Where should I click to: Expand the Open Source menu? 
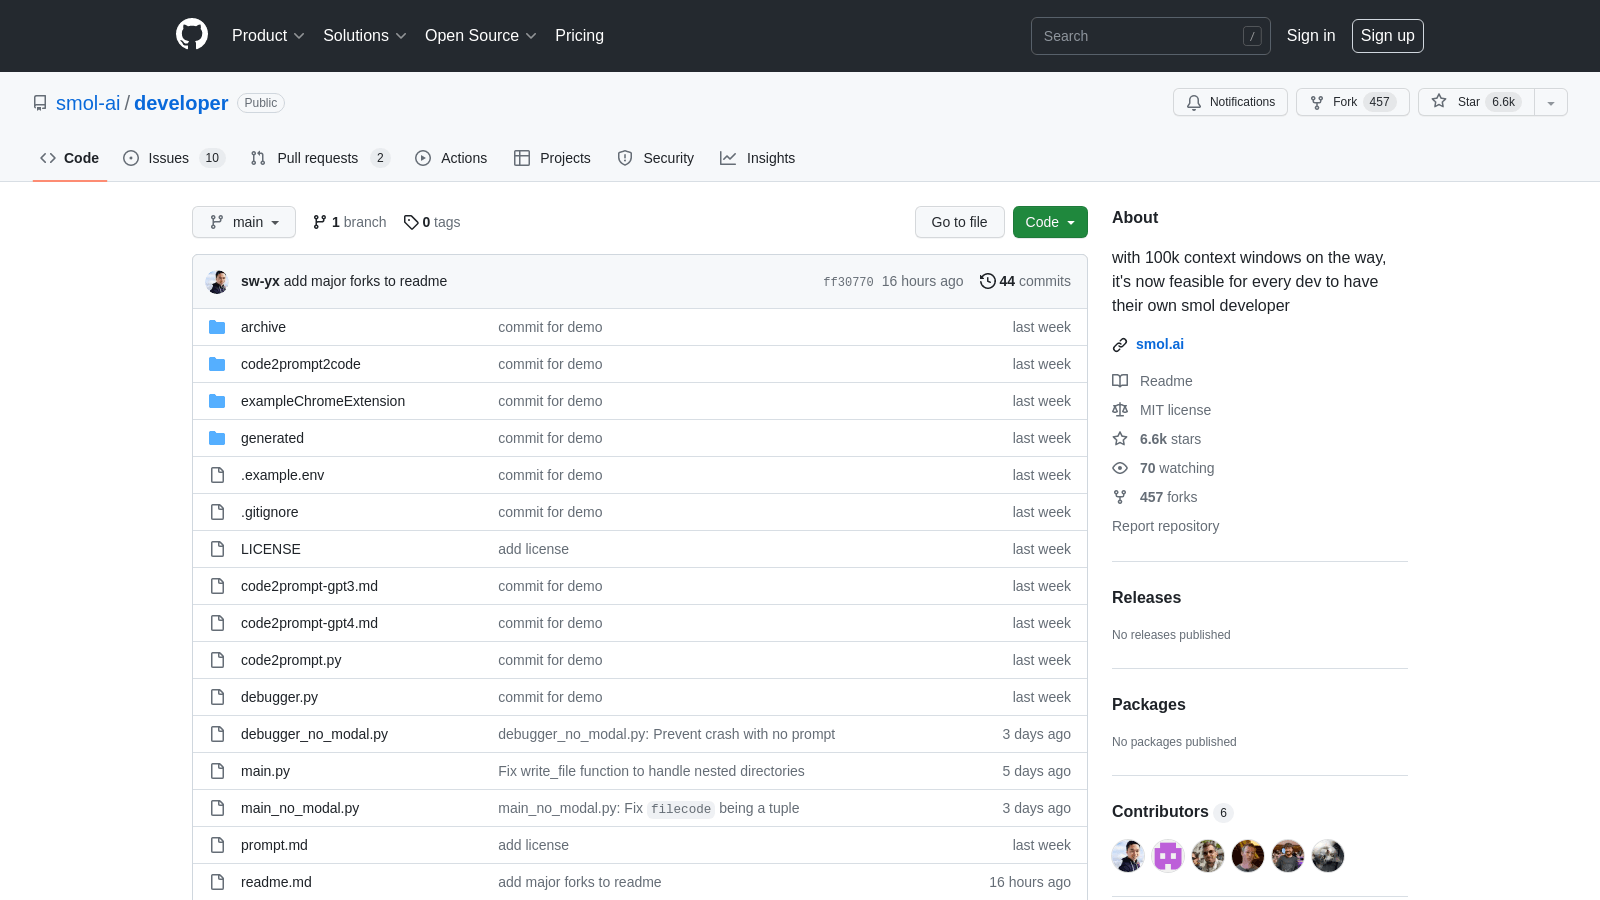[481, 36]
